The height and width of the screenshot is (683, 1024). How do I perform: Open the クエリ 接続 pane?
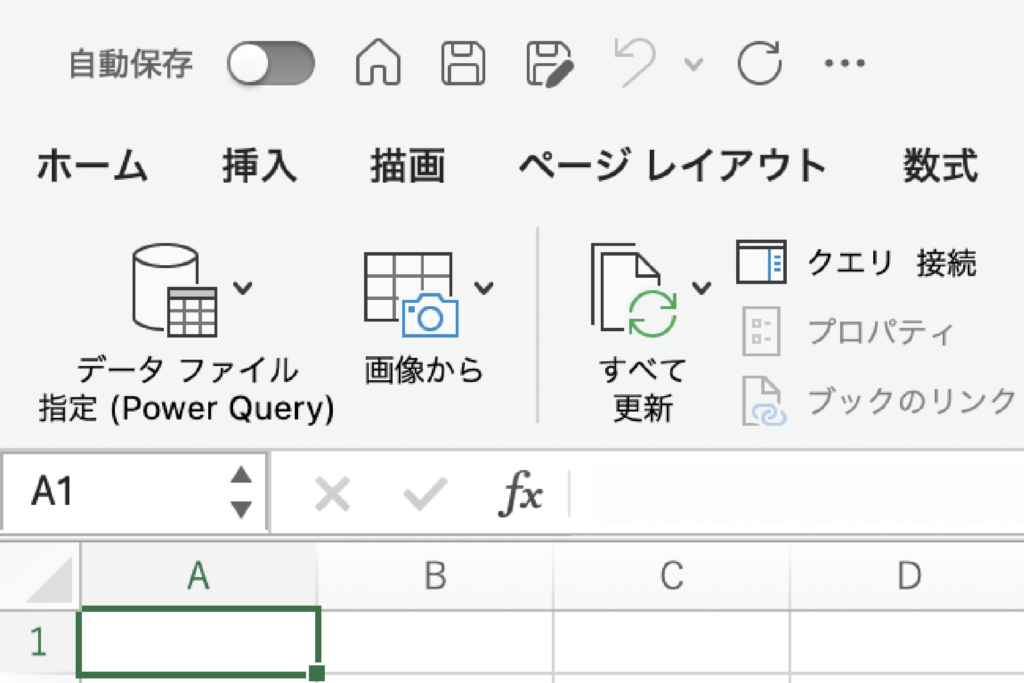[857, 263]
